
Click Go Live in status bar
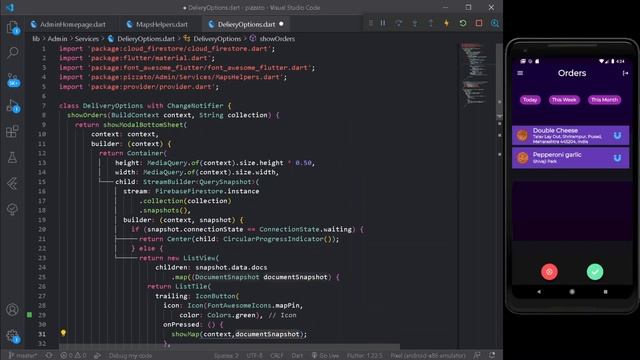325,356
